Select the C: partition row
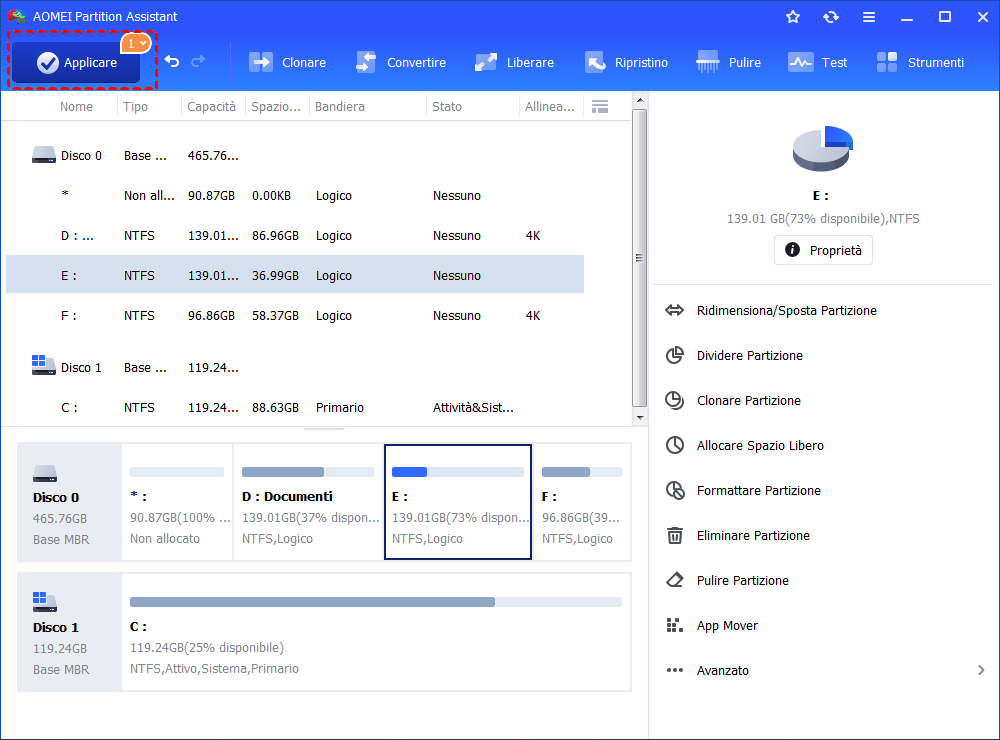The image size is (1000, 740). [295, 407]
